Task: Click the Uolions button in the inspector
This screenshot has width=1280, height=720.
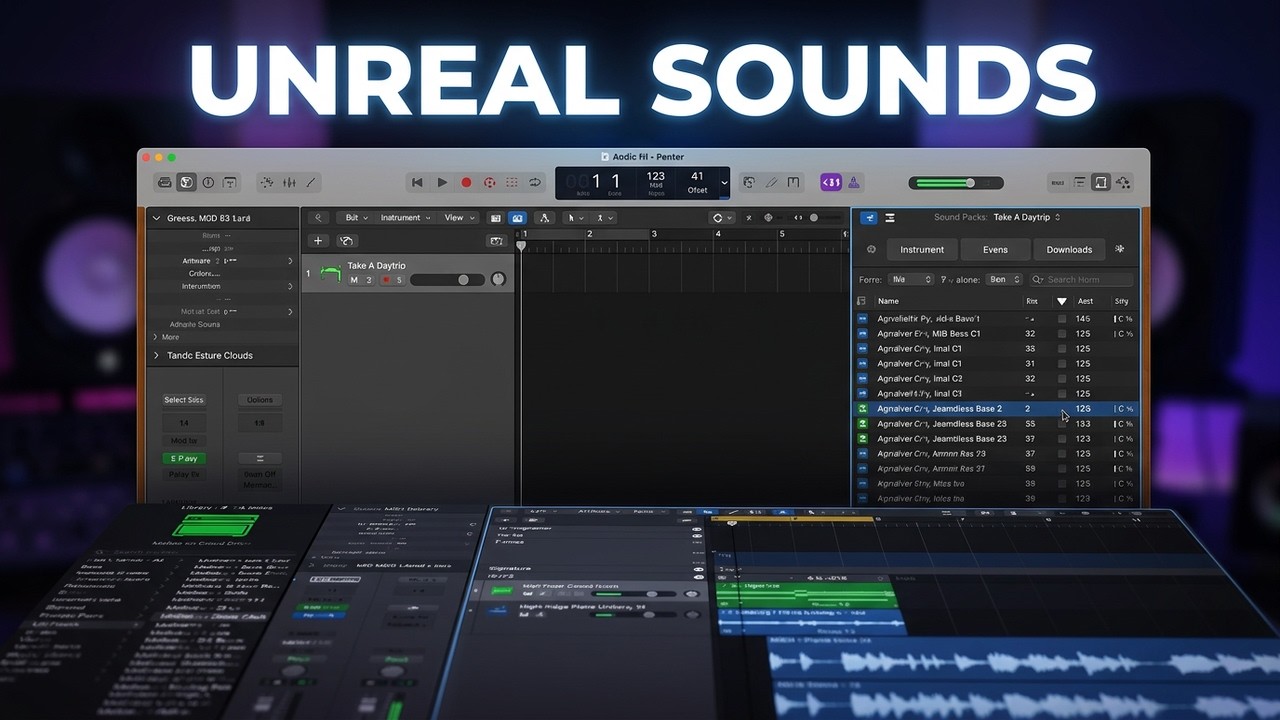Action: click(x=260, y=400)
